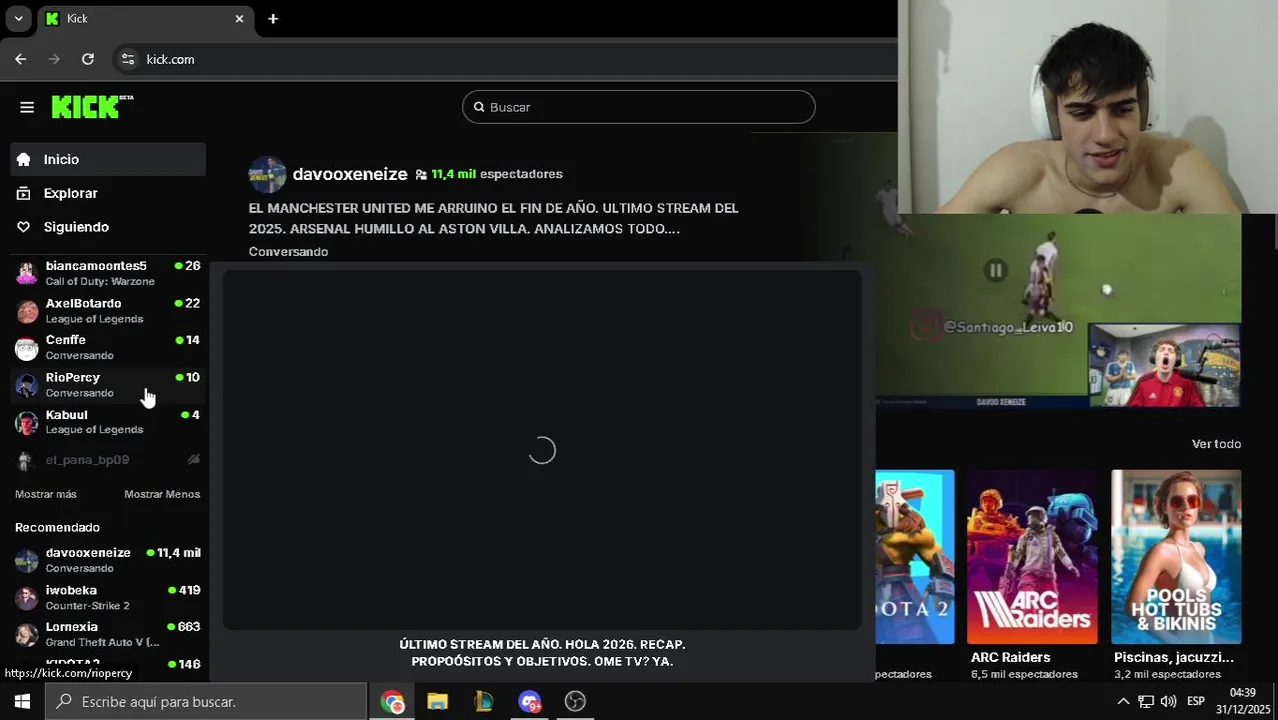Reload the Kick page
Viewport: 1278px width, 720px height.
[88, 59]
